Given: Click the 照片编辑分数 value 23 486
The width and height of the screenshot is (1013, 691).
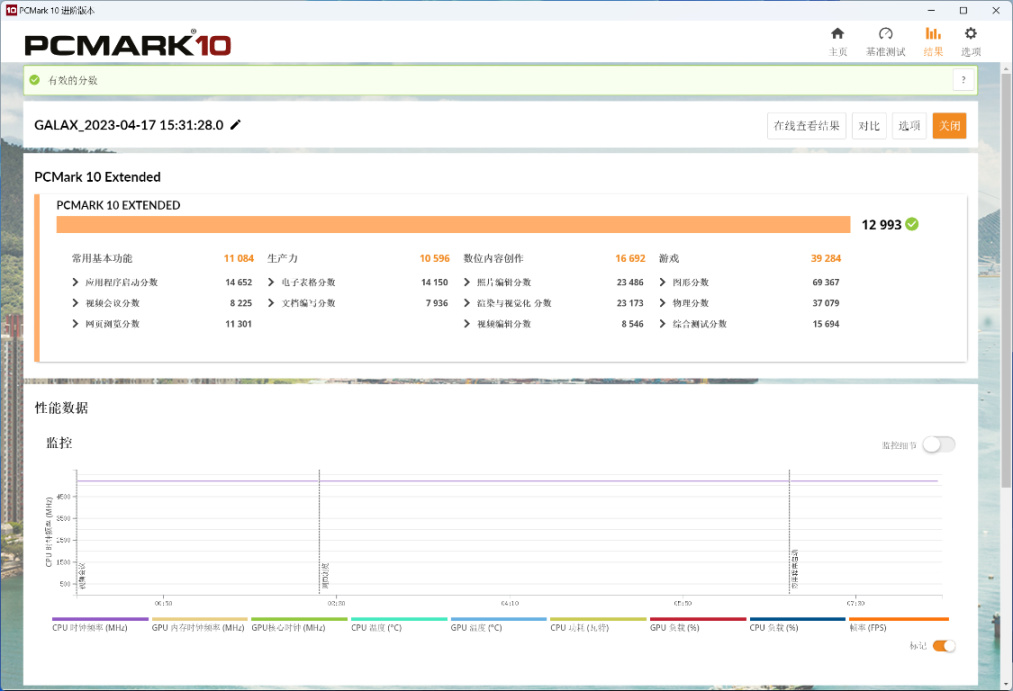Looking at the screenshot, I should (x=630, y=282).
